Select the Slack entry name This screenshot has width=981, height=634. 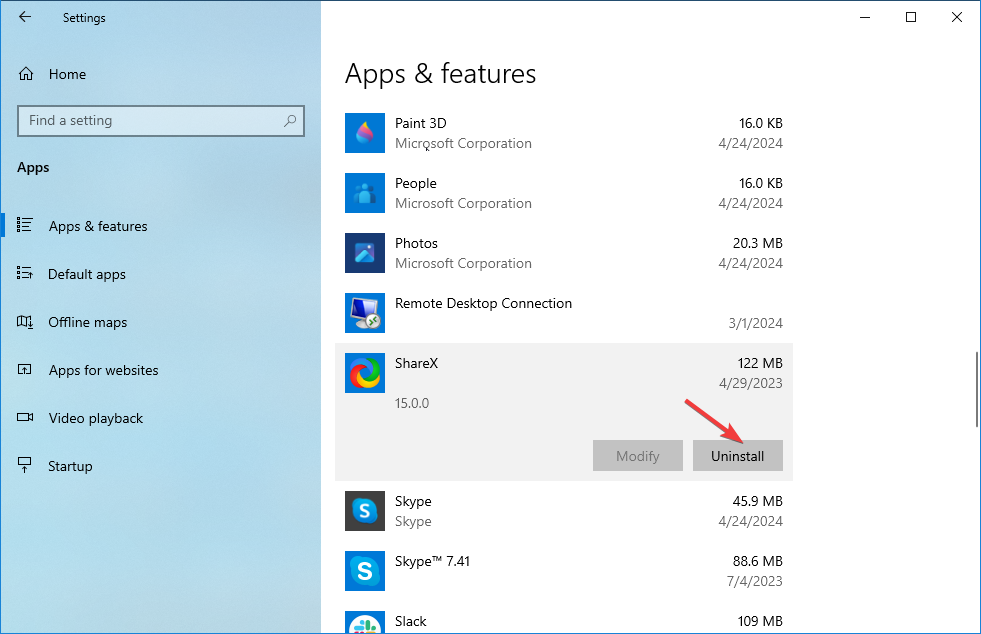[410, 621]
